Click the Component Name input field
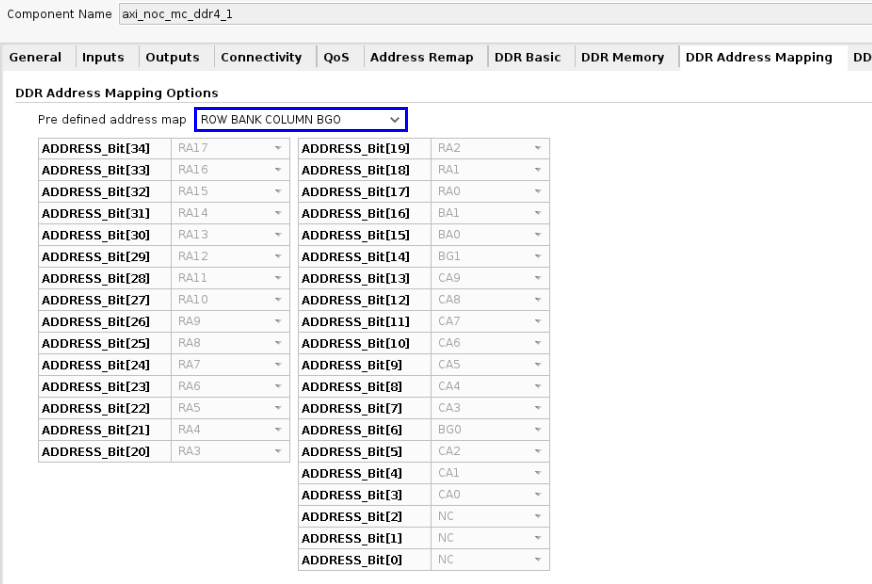The image size is (872, 584). point(500,16)
